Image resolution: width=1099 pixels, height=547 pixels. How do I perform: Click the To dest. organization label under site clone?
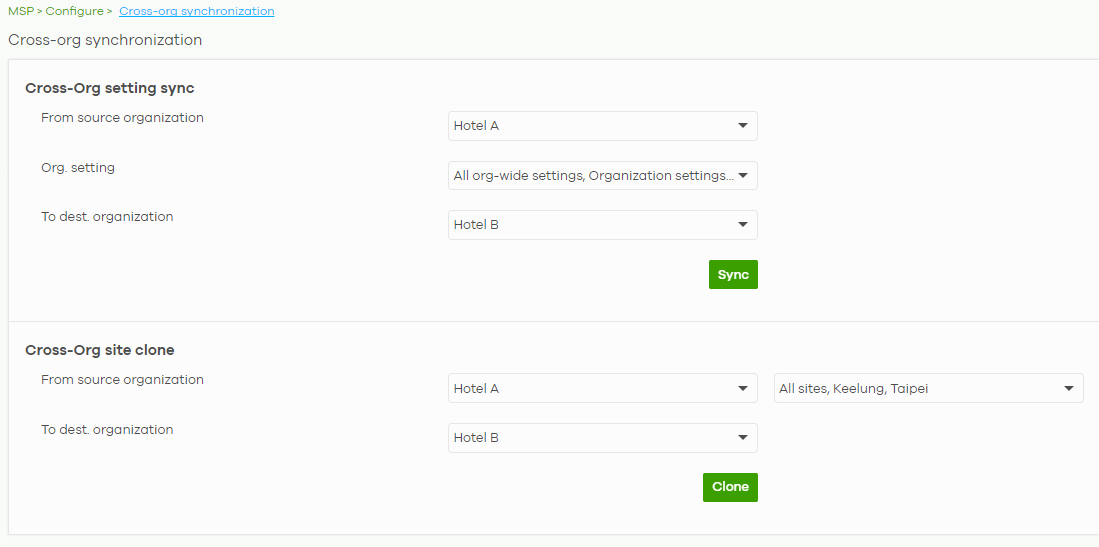[107, 429]
